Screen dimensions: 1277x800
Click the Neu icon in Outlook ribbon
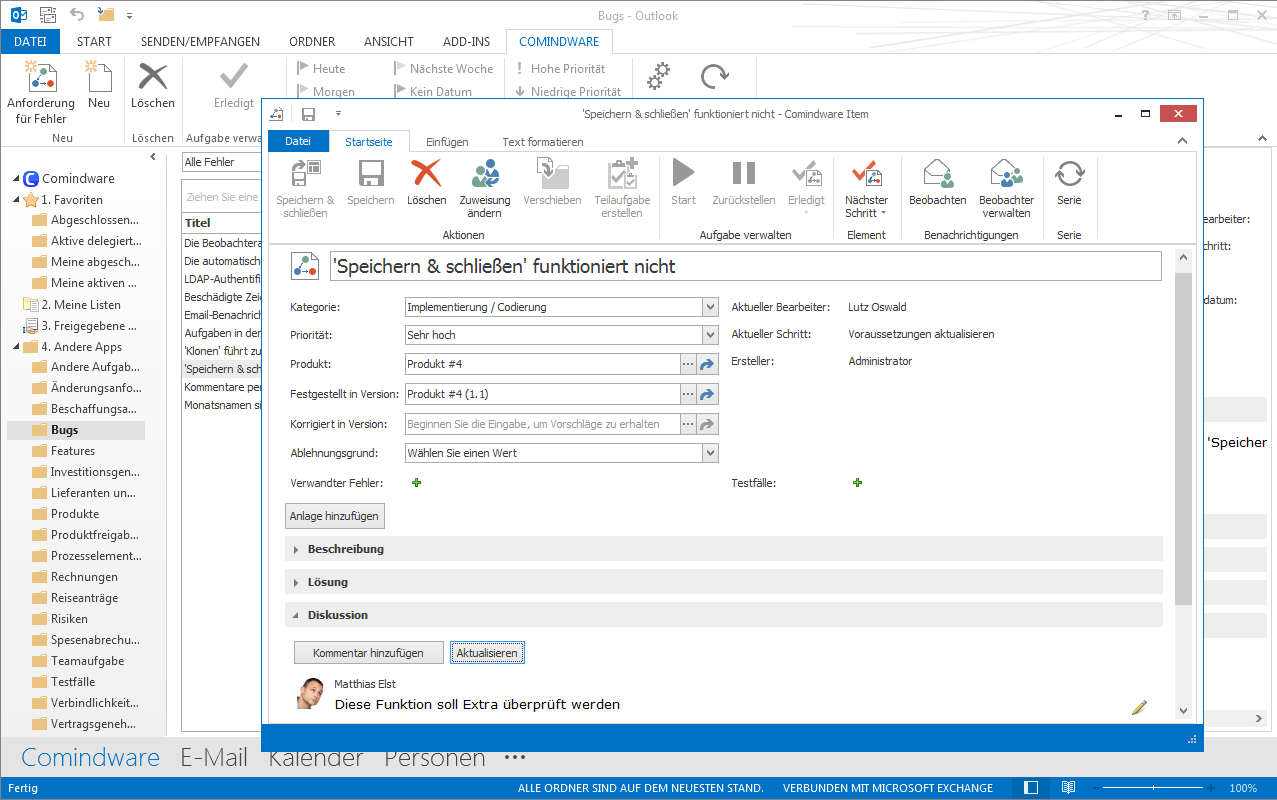tap(98, 76)
